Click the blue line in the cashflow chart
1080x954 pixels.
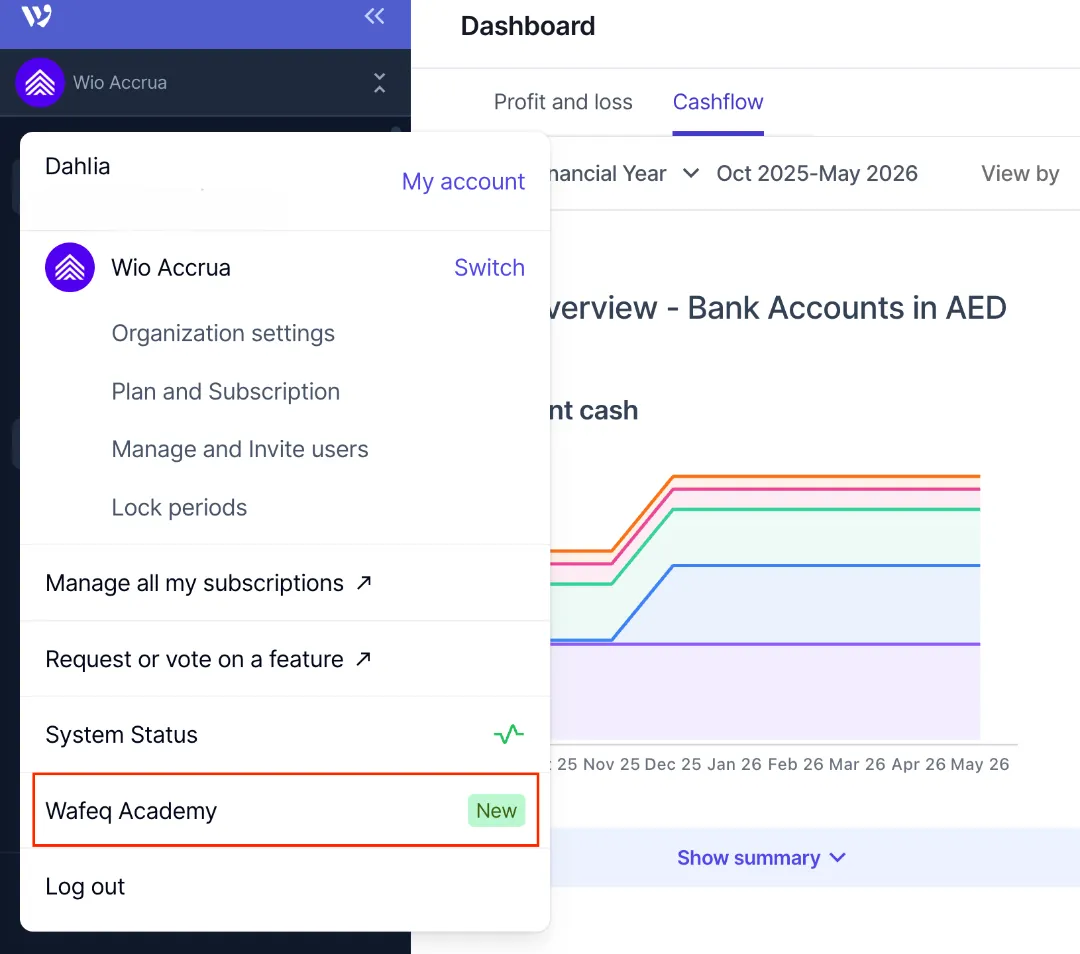click(827, 566)
